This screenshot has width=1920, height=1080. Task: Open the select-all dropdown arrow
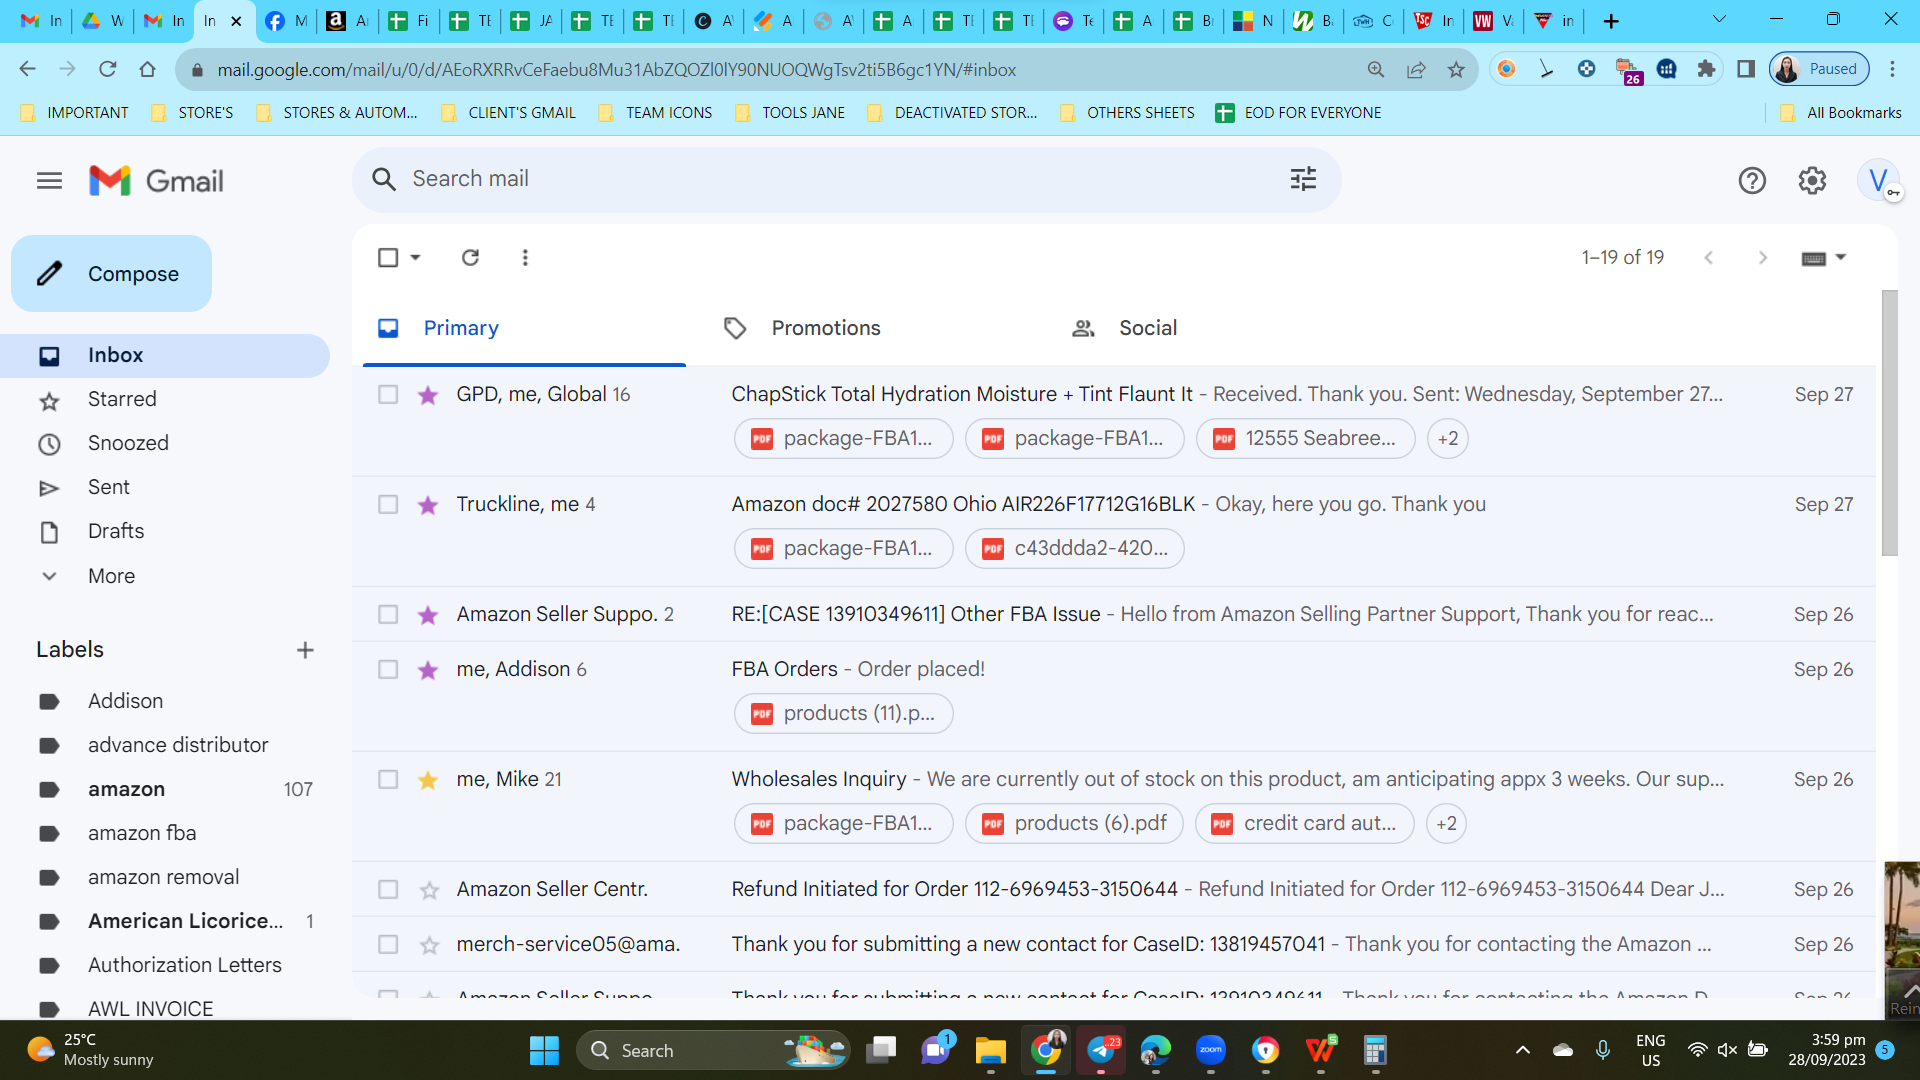click(416, 258)
